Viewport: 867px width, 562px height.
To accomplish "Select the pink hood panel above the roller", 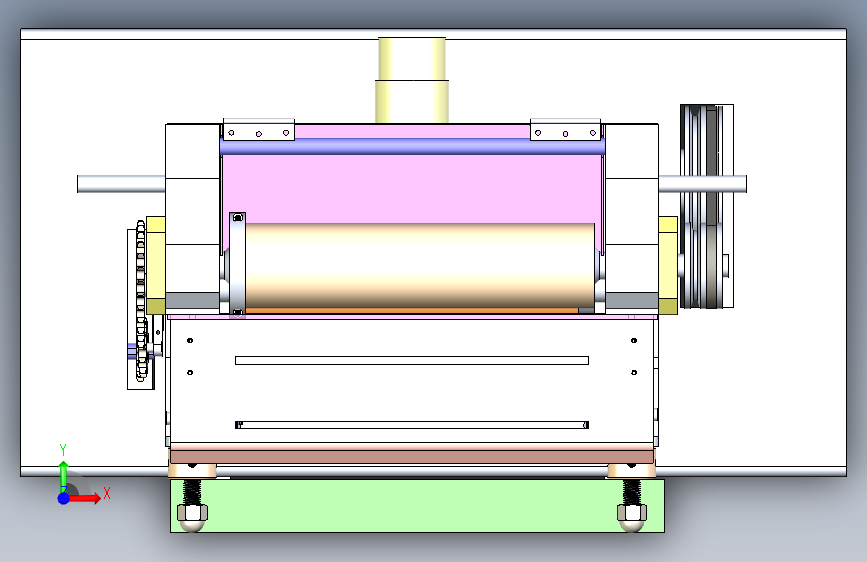I will [412, 188].
